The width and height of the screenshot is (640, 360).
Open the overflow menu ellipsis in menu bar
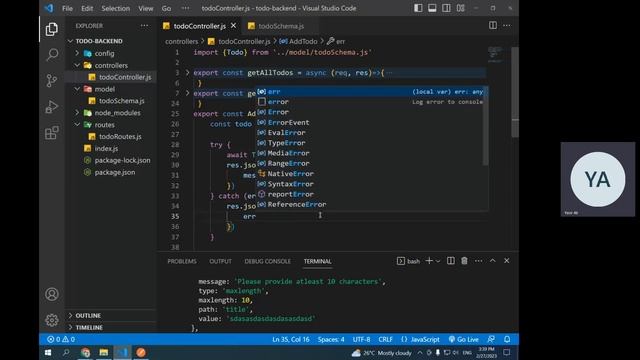(185, 8)
